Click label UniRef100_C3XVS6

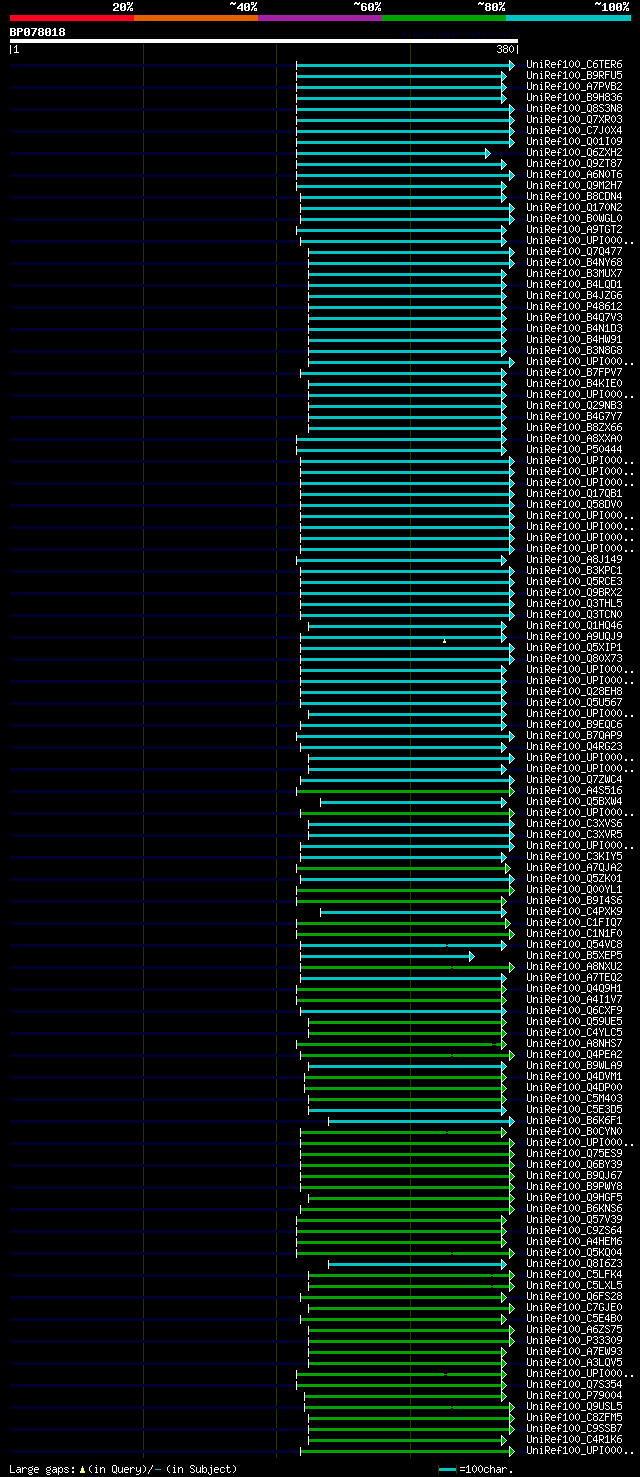574,824
